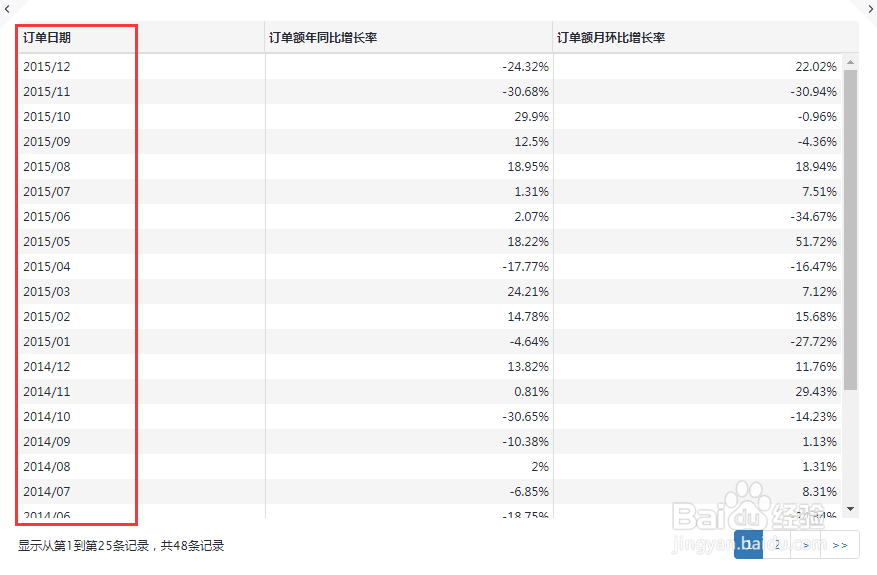Select the 2015/01 row date

[x=47, y=342]
